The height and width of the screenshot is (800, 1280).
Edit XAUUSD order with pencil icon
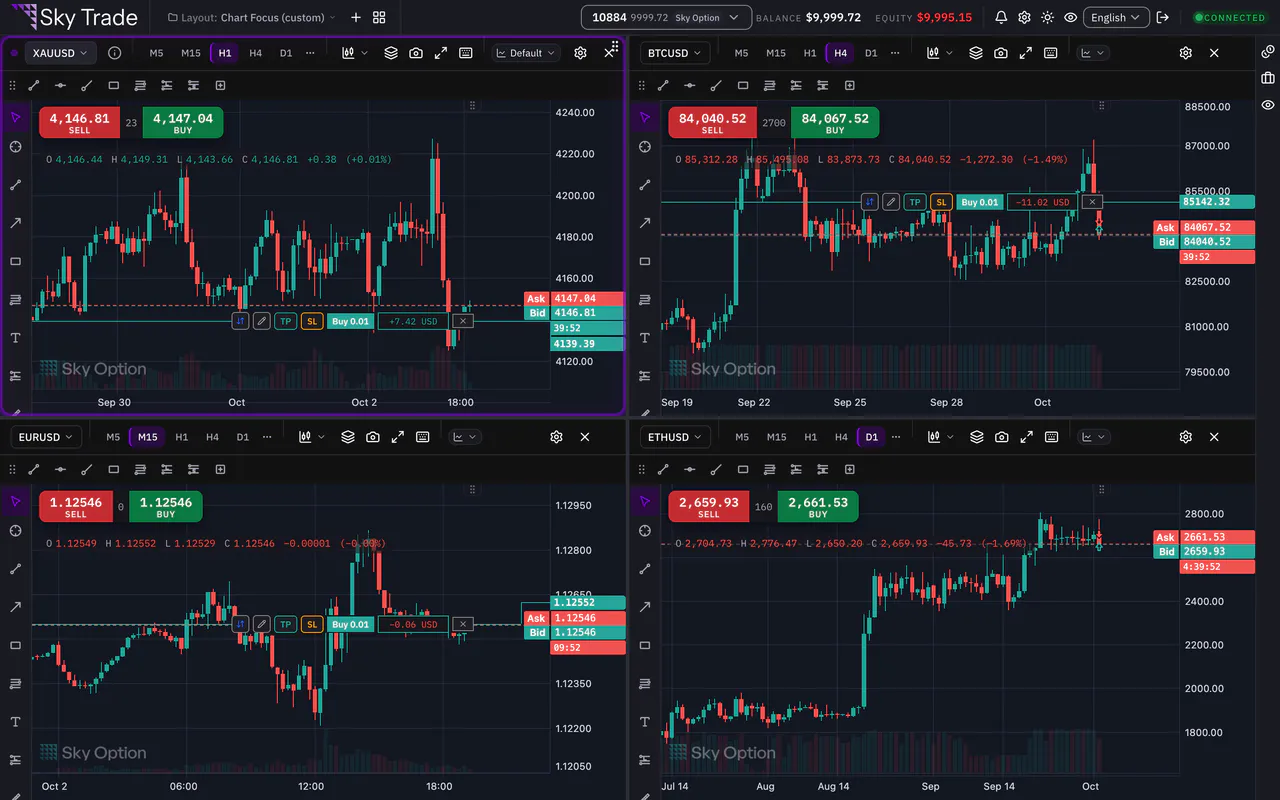coord(261,321)
